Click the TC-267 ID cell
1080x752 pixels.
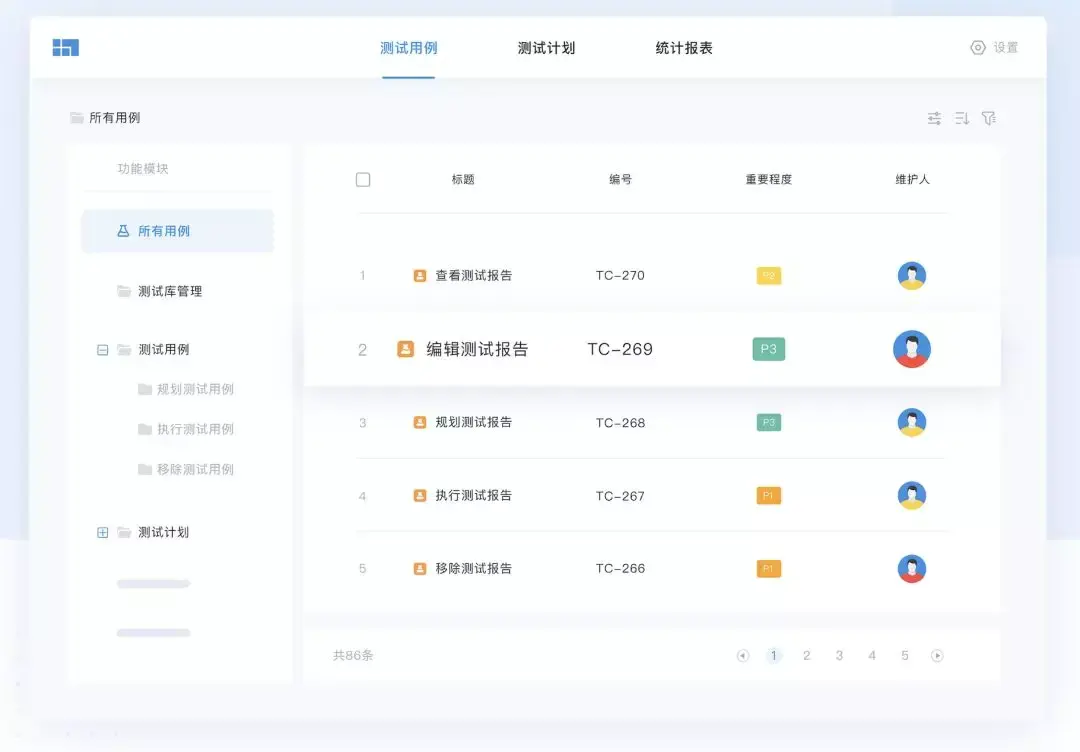point(620,496)
